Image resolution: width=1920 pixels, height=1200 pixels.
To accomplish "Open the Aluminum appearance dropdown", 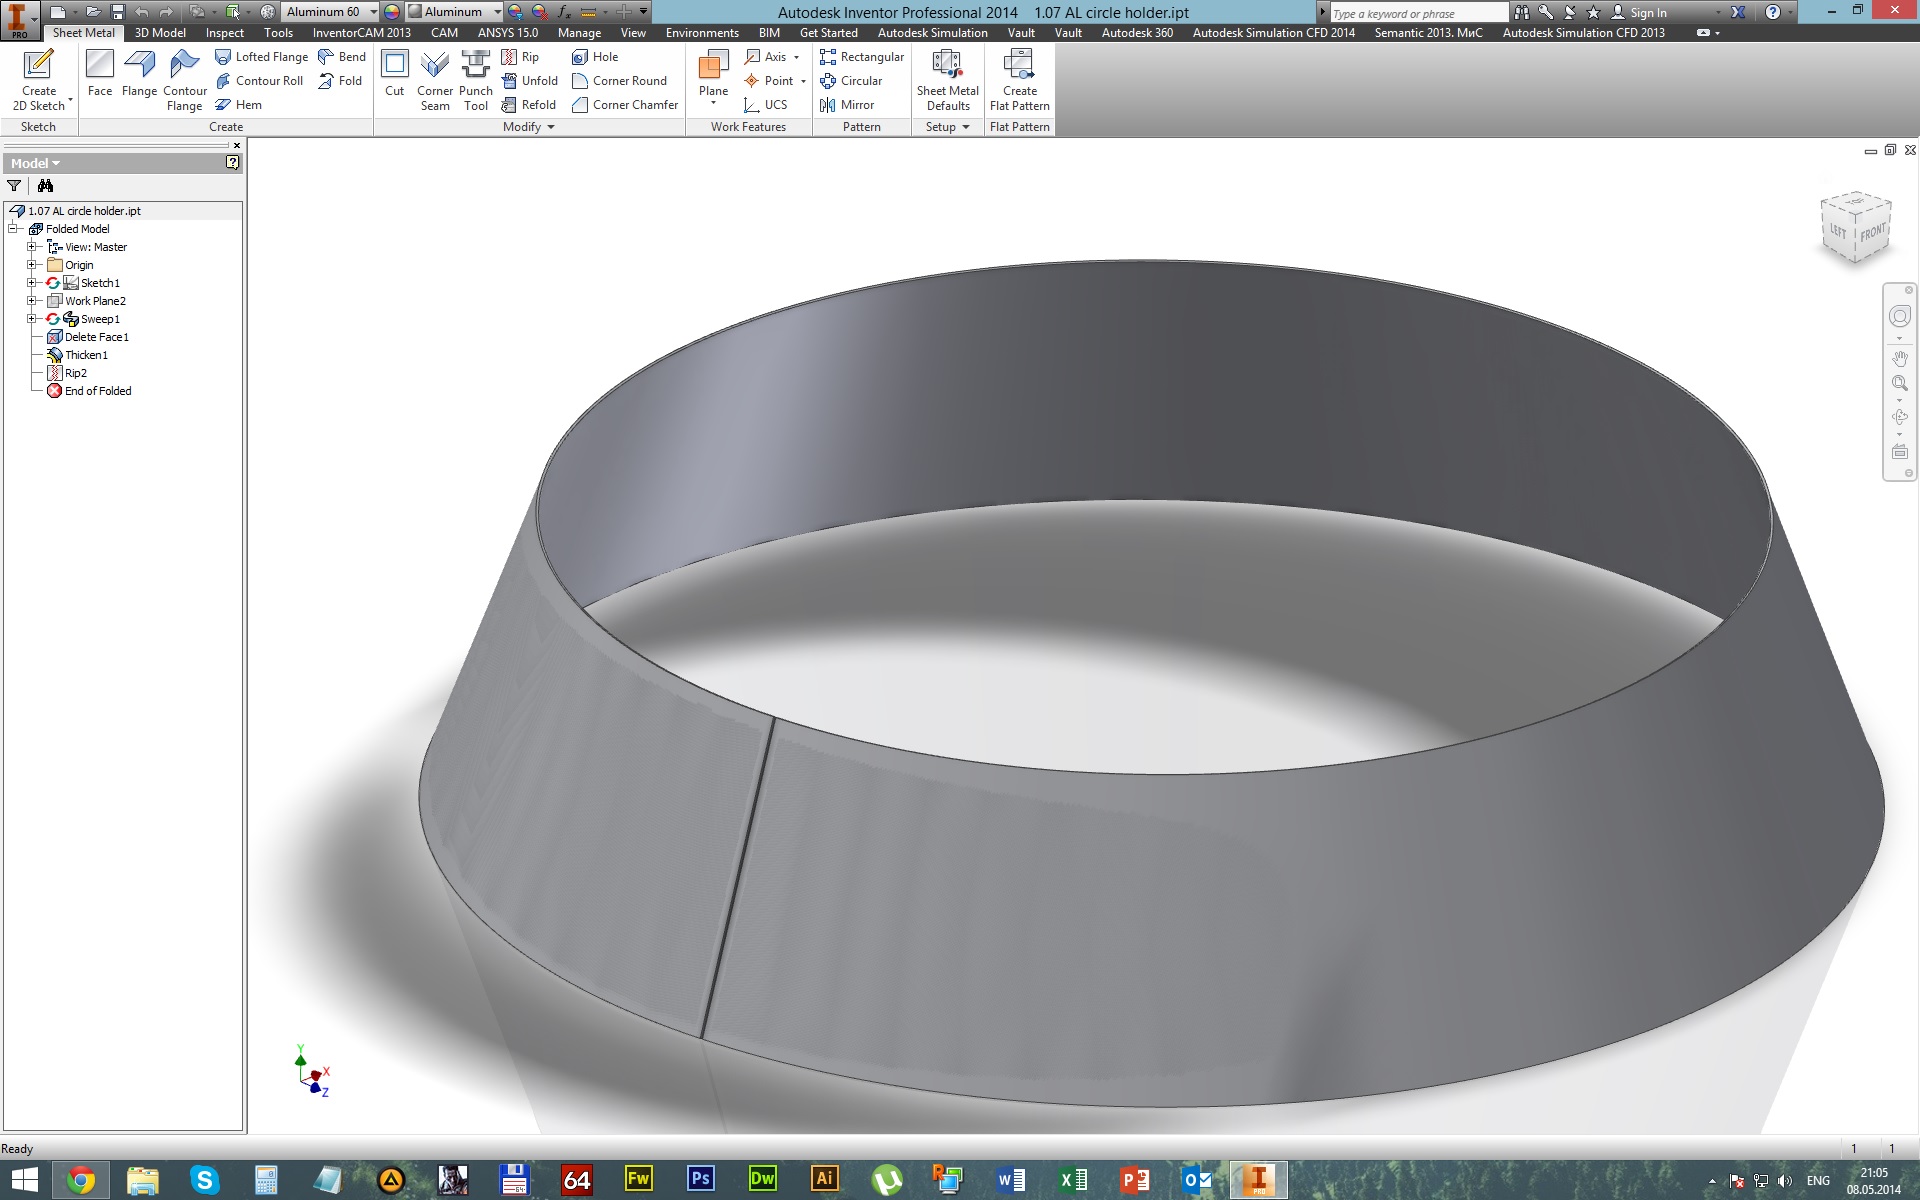I will [x=497, y=12].
